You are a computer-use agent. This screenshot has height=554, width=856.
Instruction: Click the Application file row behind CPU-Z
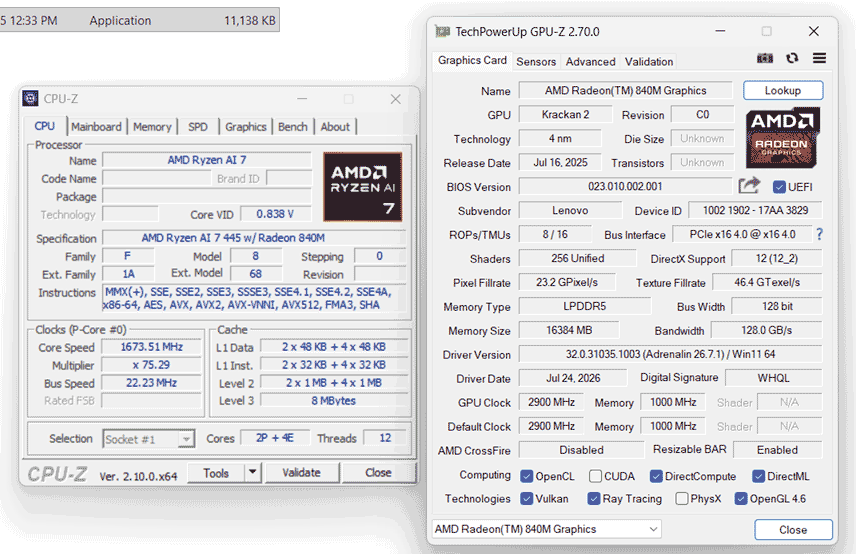[139, 20]
